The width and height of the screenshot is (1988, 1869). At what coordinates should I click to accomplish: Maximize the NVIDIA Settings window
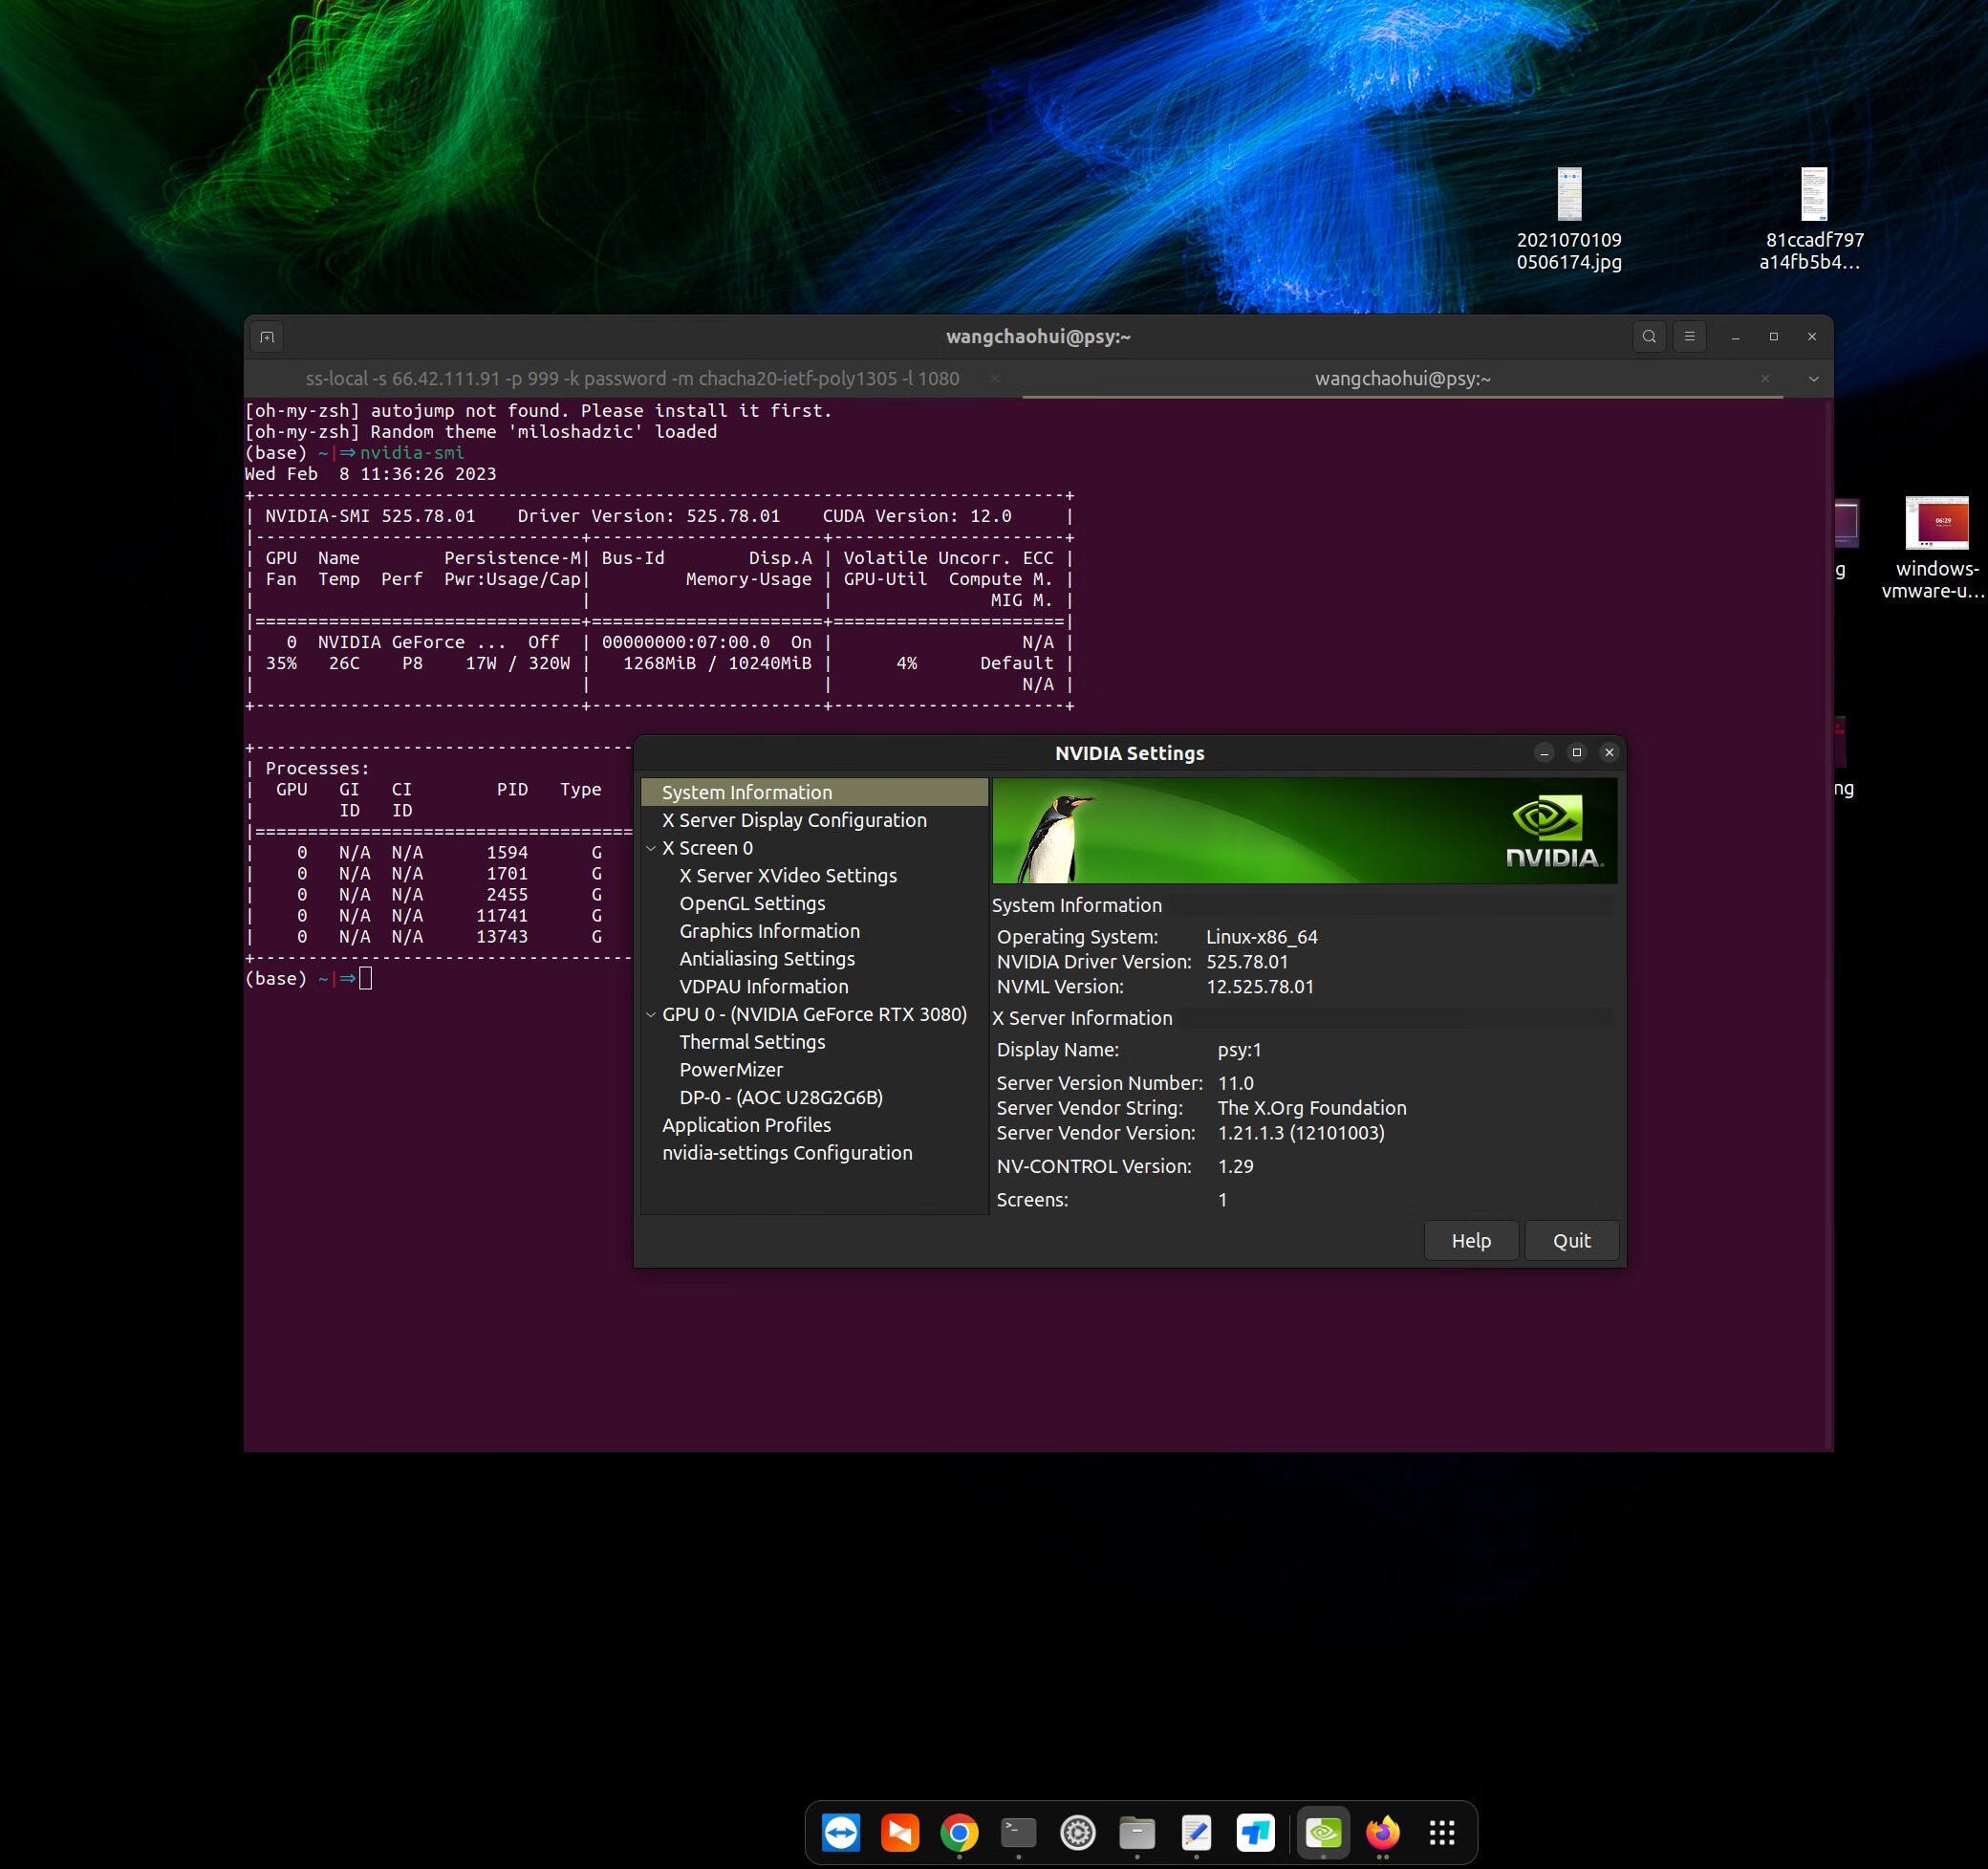[x=1576, y=752]
